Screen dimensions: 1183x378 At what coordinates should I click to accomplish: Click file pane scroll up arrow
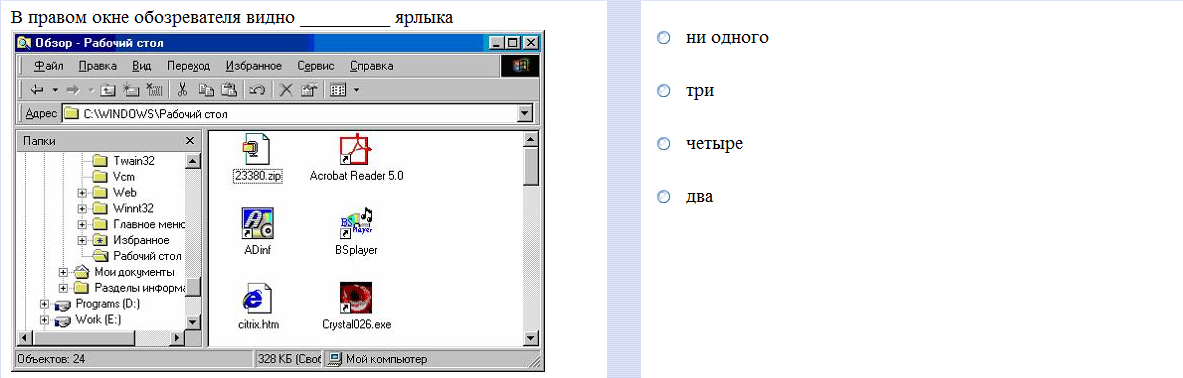[x=530, y=140]
